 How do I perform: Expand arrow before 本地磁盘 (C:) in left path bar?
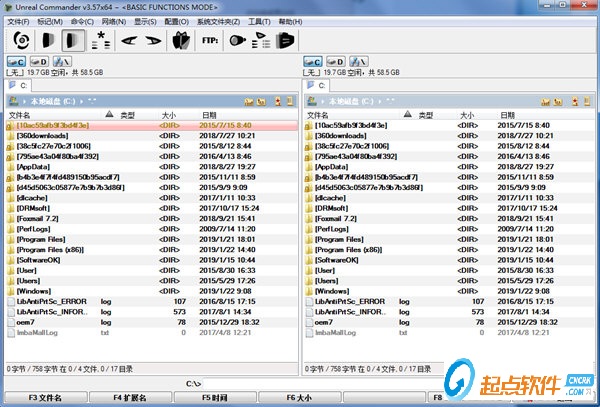tap(24, 102)
